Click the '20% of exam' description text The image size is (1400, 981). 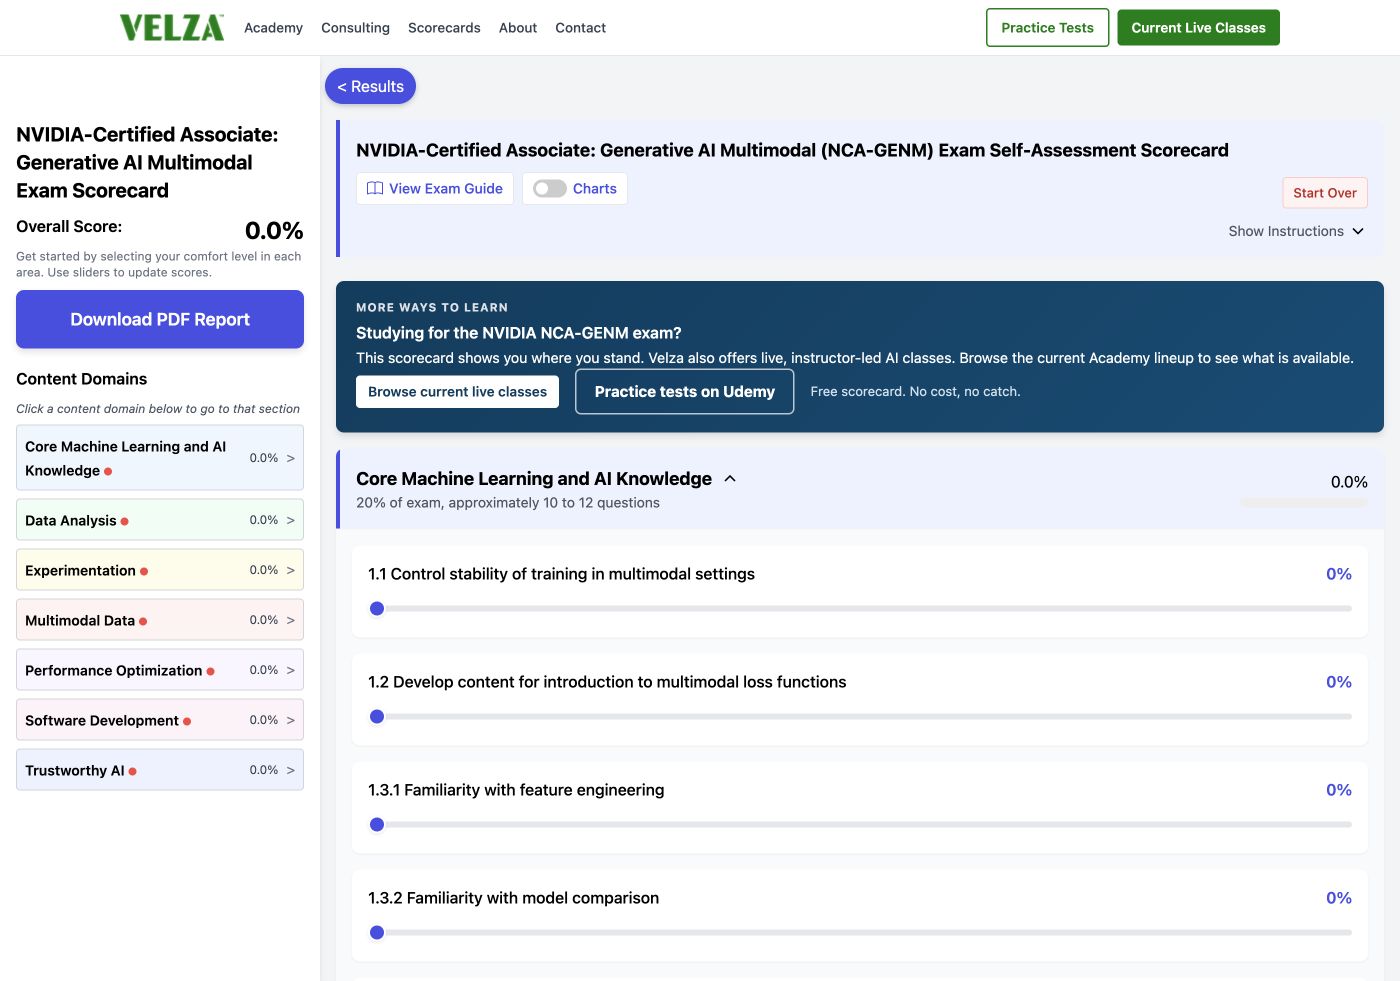tap(508, 503)
